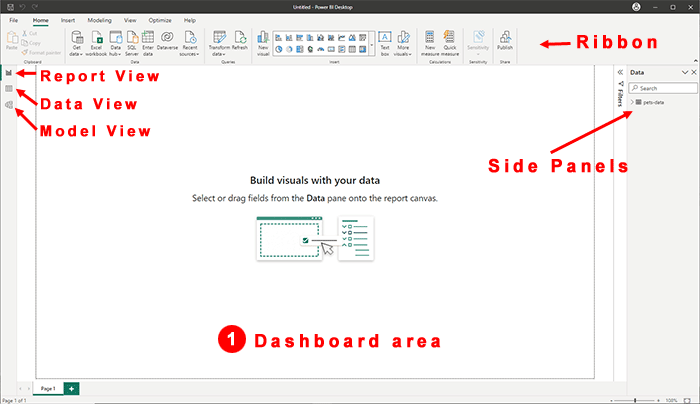Open the Modeling ribbon tab
This screenshot has height=404, width=700.
[99, 20]
